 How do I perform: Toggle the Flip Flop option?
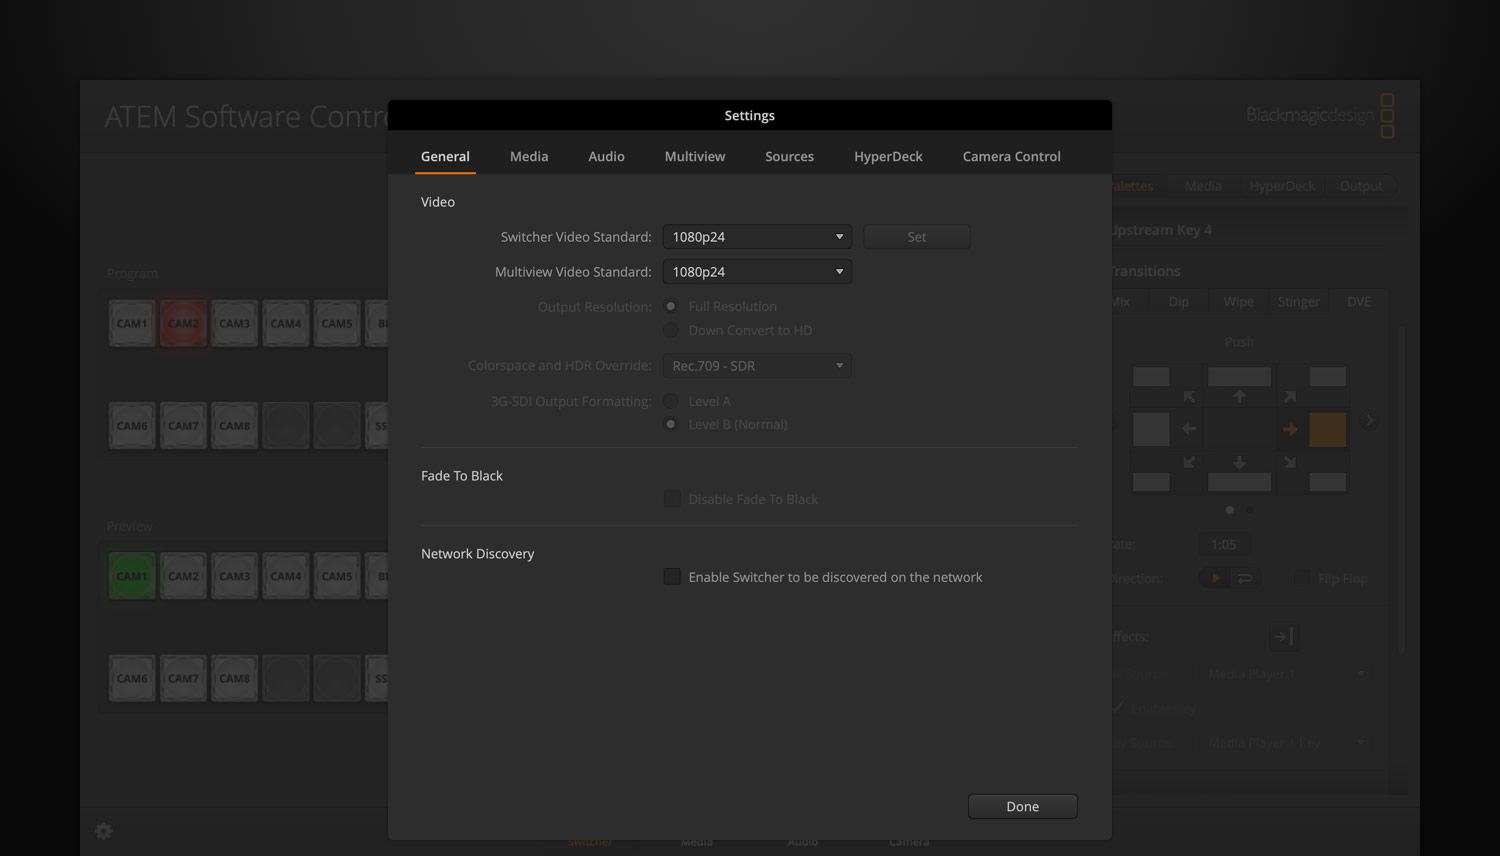1302,578
